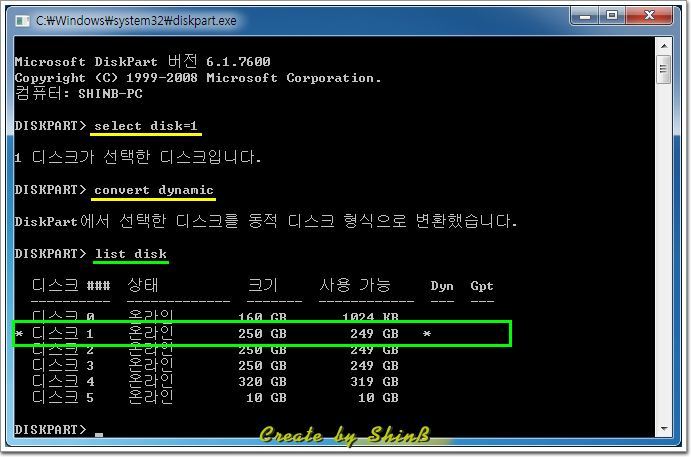This screenshot has width=691, height=457.
Task: Click the 'Microsoft DiskPart' version line
Action: [142, 61]
